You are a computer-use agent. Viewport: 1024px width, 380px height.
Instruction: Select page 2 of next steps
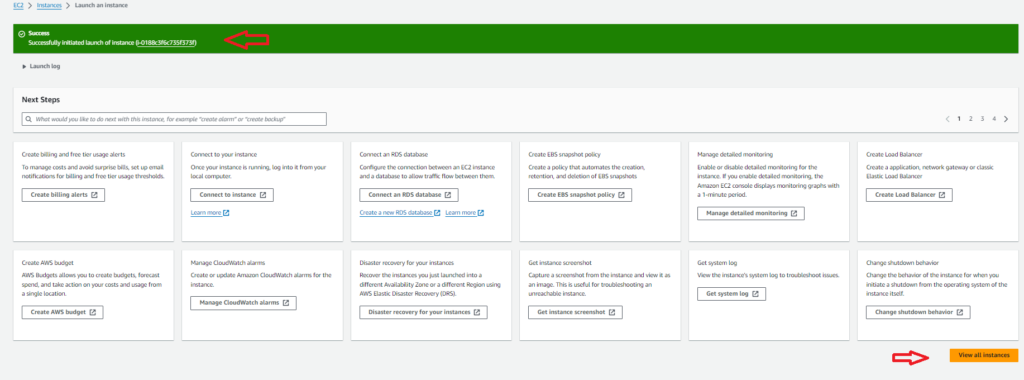pos(970,119)
